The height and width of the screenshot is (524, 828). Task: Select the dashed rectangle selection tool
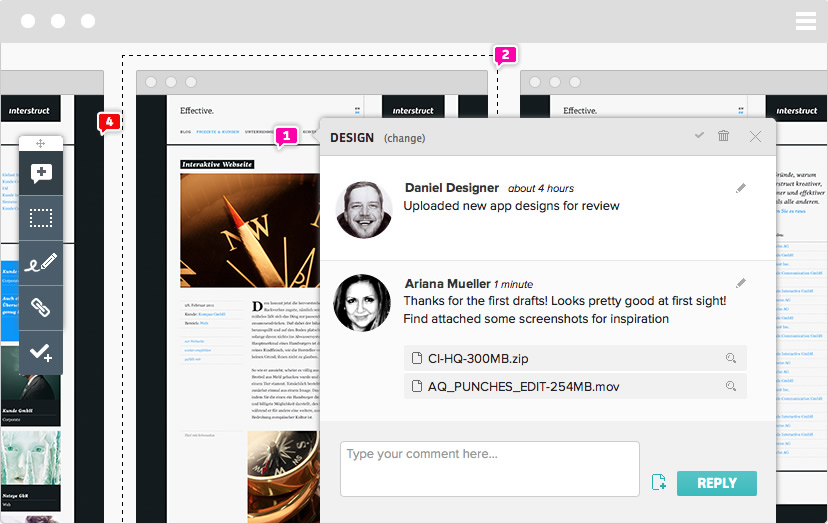coord(41,218)
